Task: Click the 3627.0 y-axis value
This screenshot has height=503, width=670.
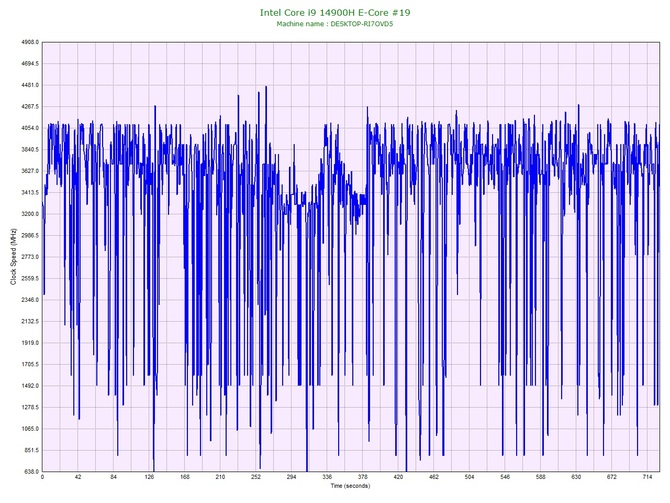Action: [x=30, y=171]
